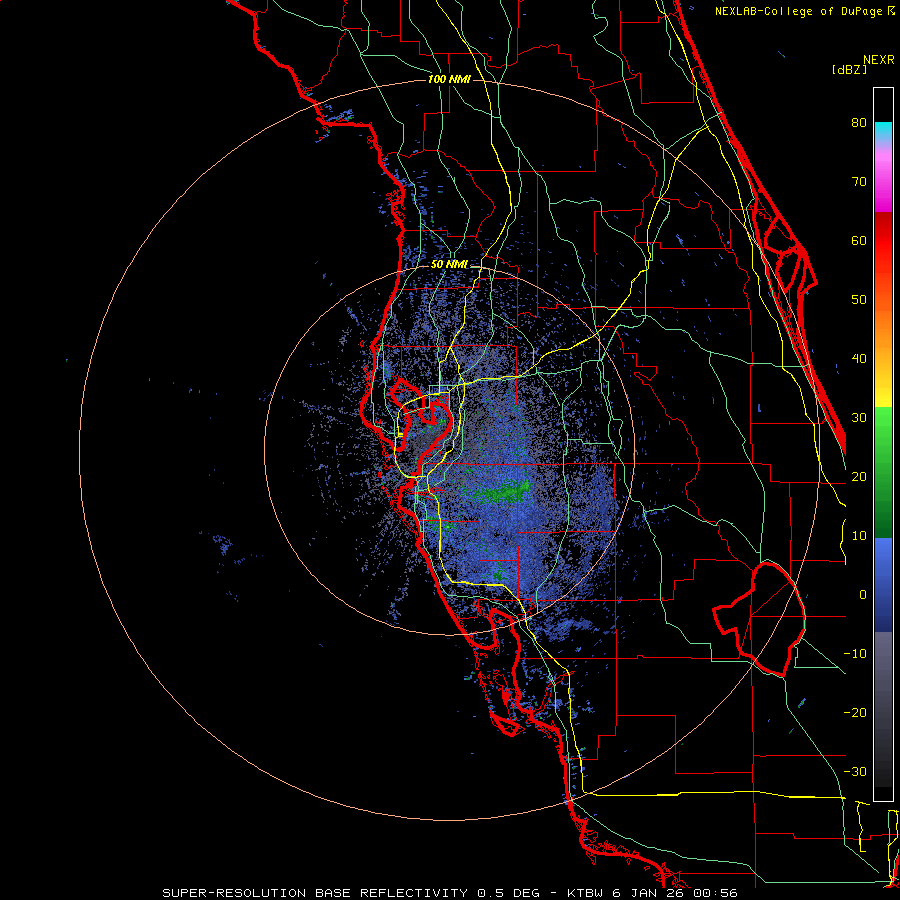Click the SUPER-RESOLUTION BASE REFLECTIVITY product title

[315, 893]
